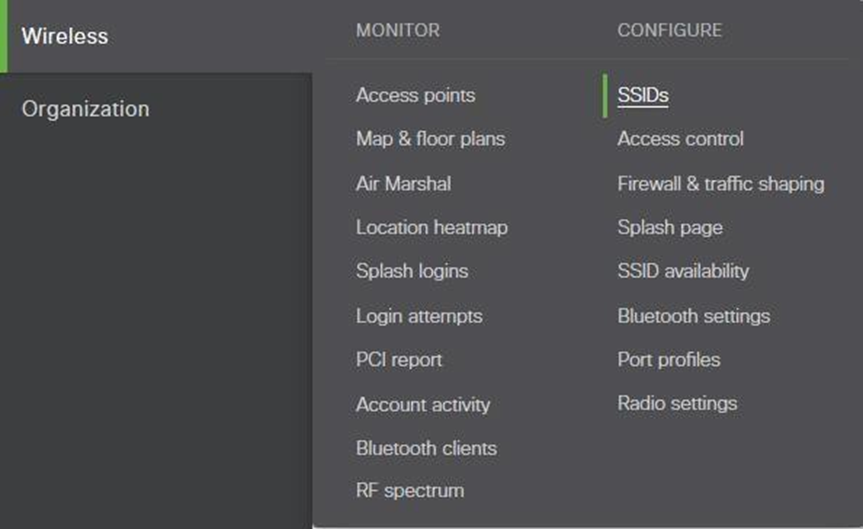Image resolution: width=863 pixels, height=529 pixels.
Task: Select Port profiles
Action: 668,360
